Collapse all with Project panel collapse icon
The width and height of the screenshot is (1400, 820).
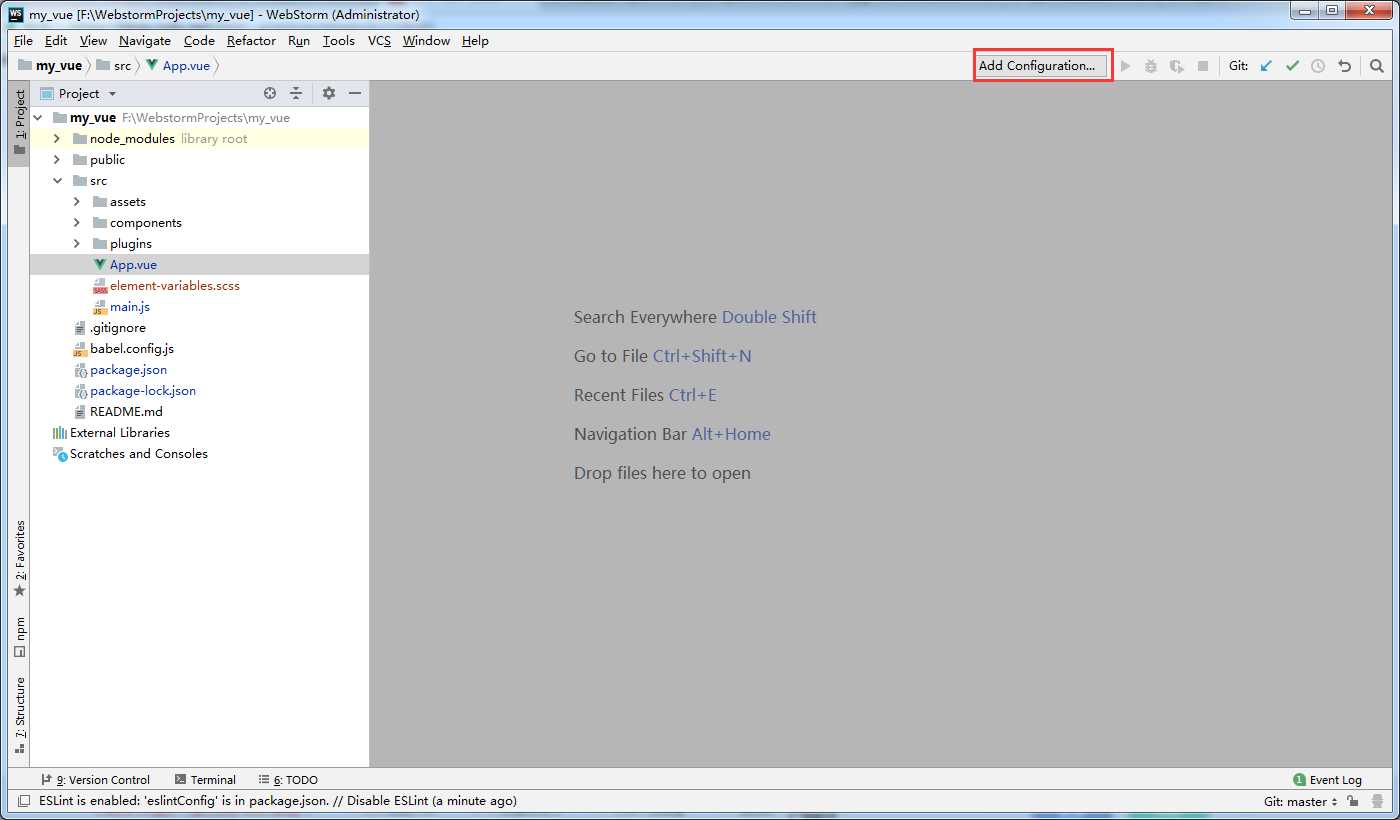(296, 93)
